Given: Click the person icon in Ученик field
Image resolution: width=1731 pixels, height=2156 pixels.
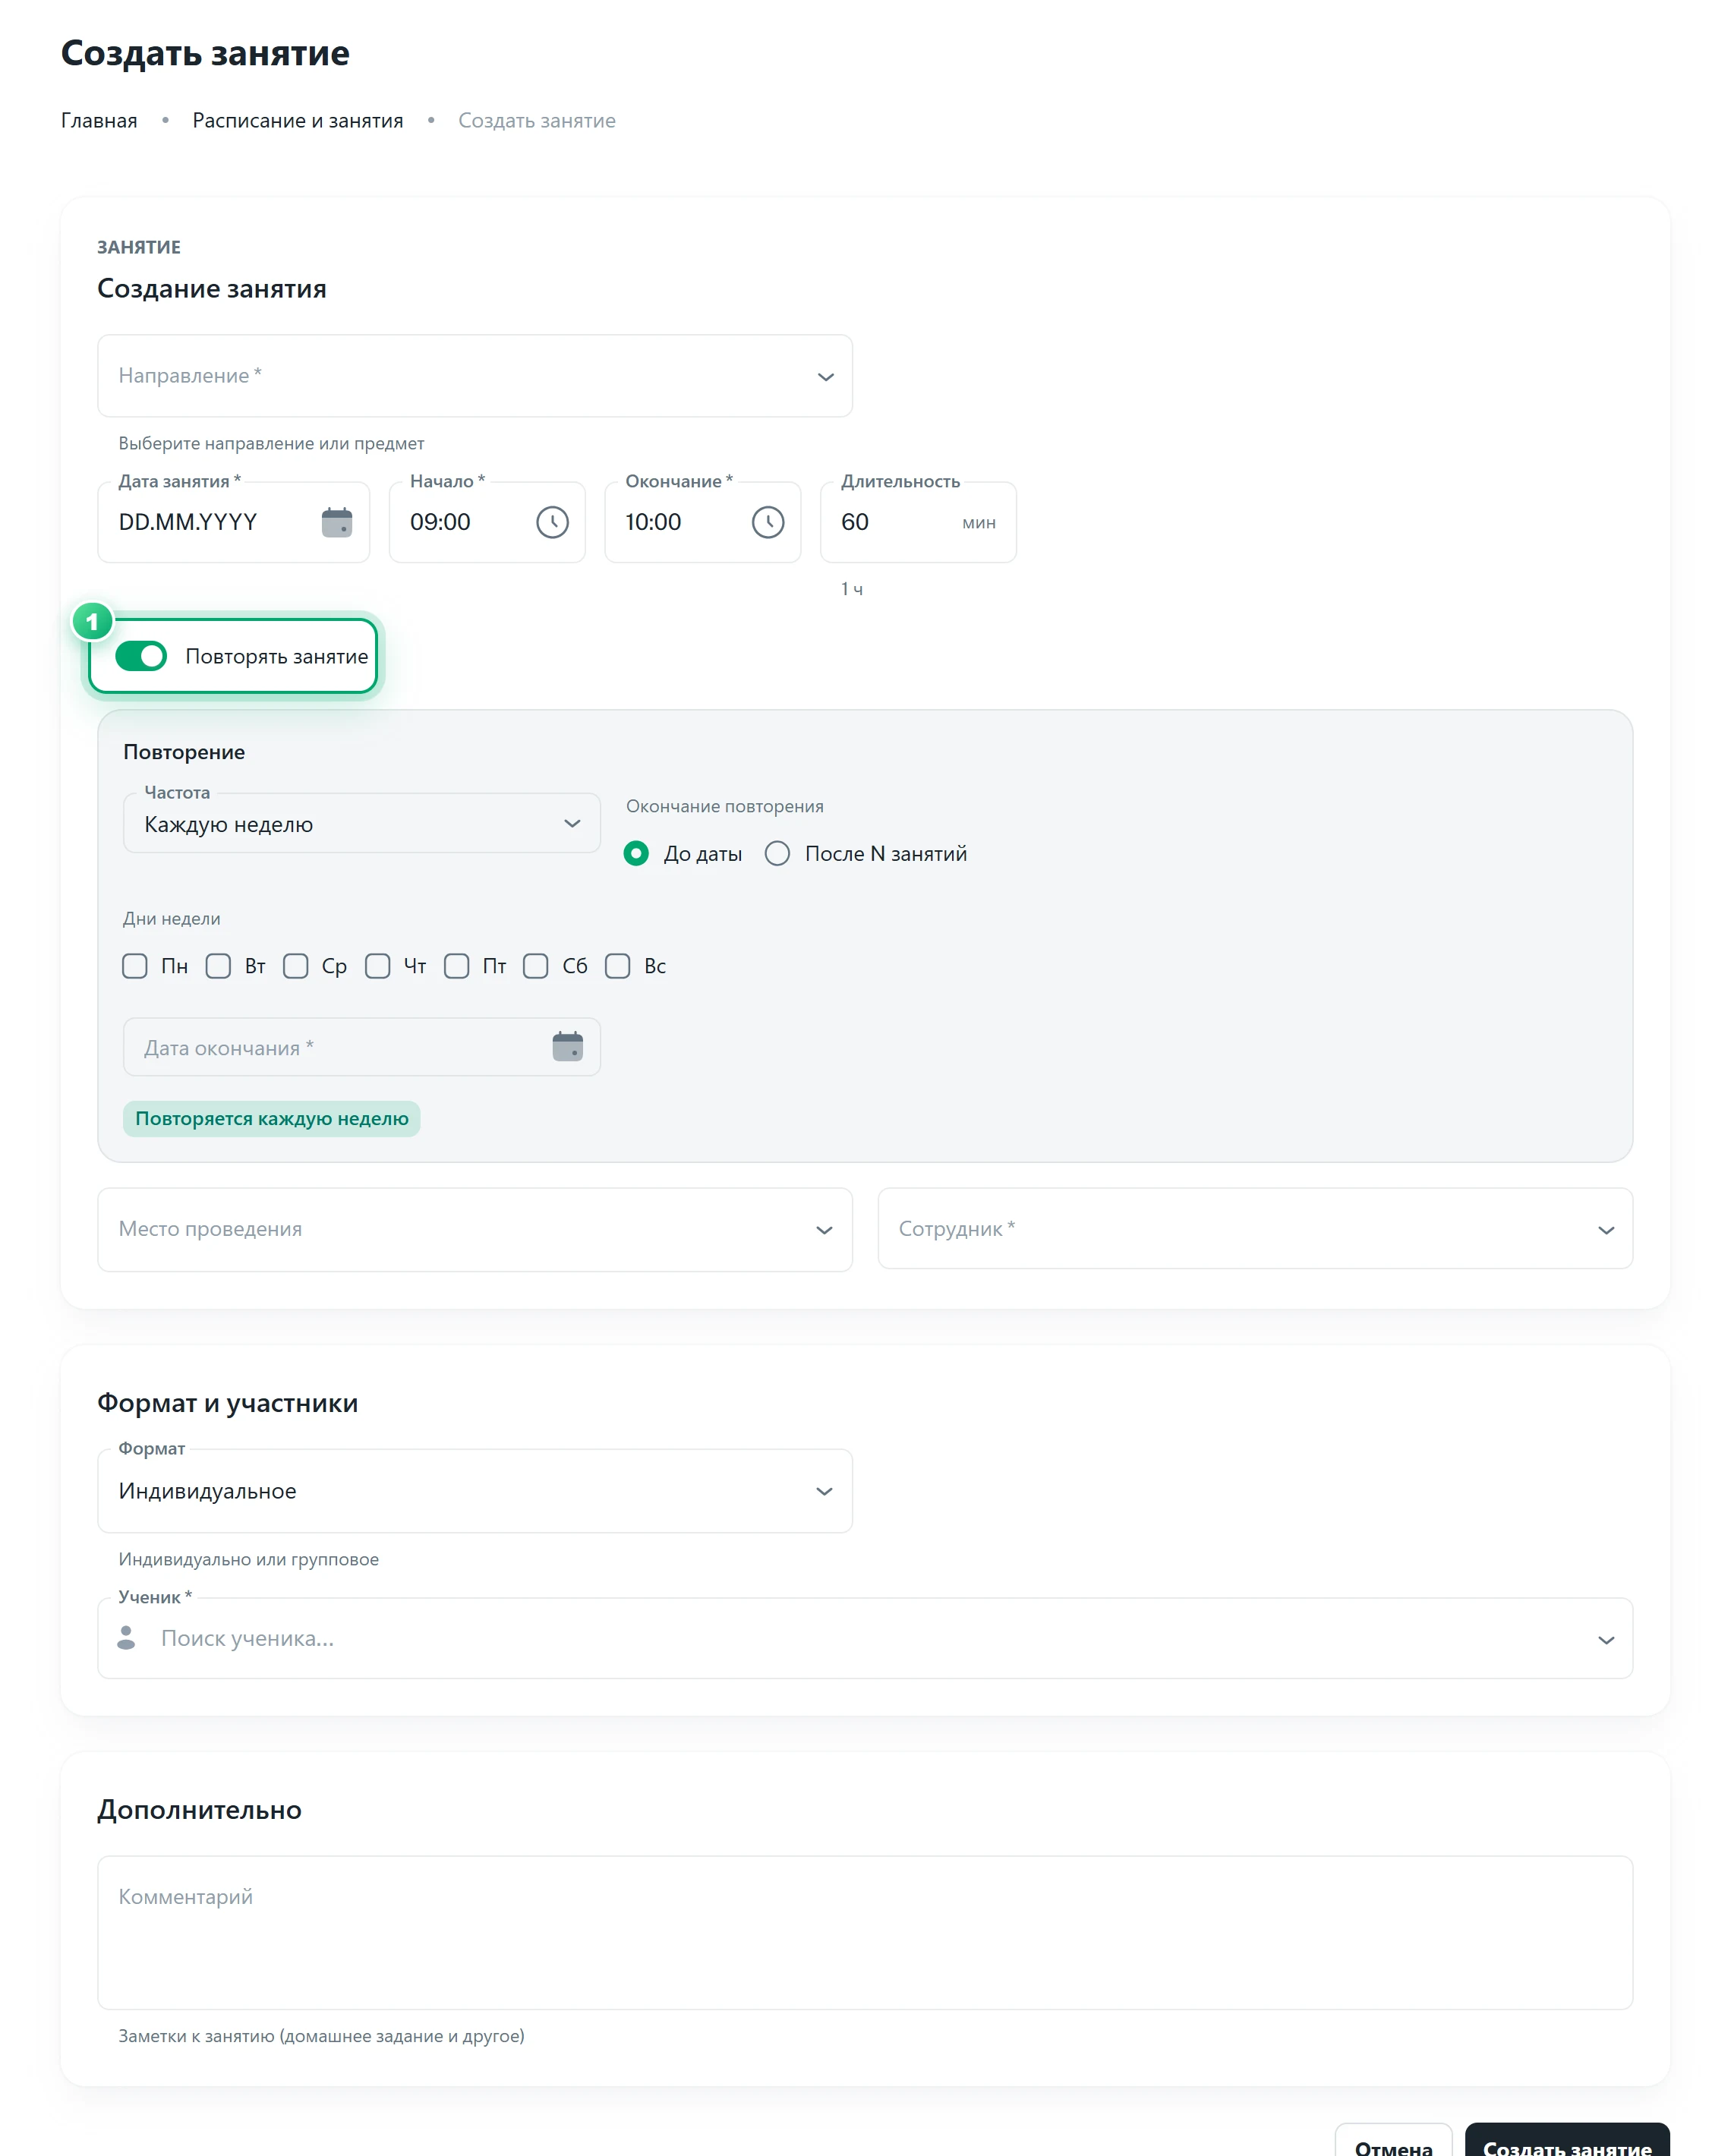Looking at the screenshot, I should (x=126, y=1638).
